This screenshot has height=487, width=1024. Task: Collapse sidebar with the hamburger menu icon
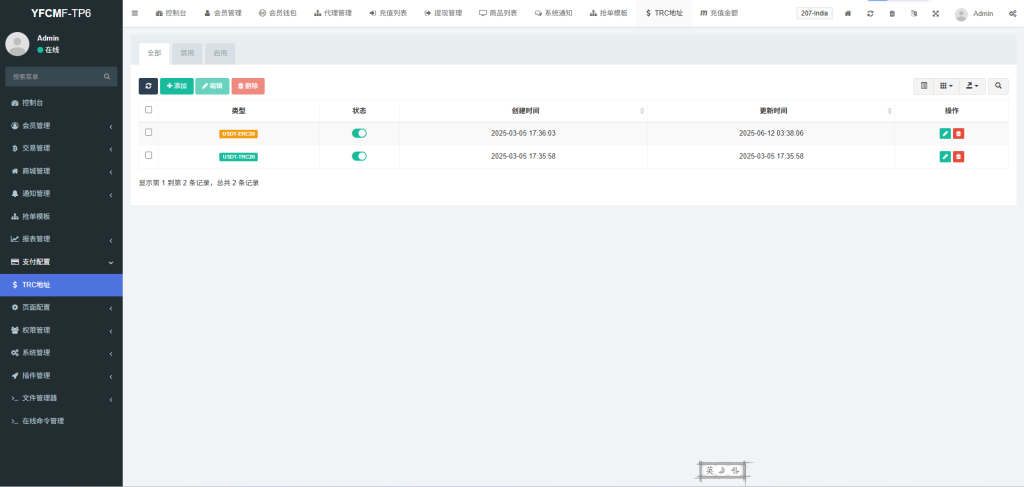tap(135, 14)
